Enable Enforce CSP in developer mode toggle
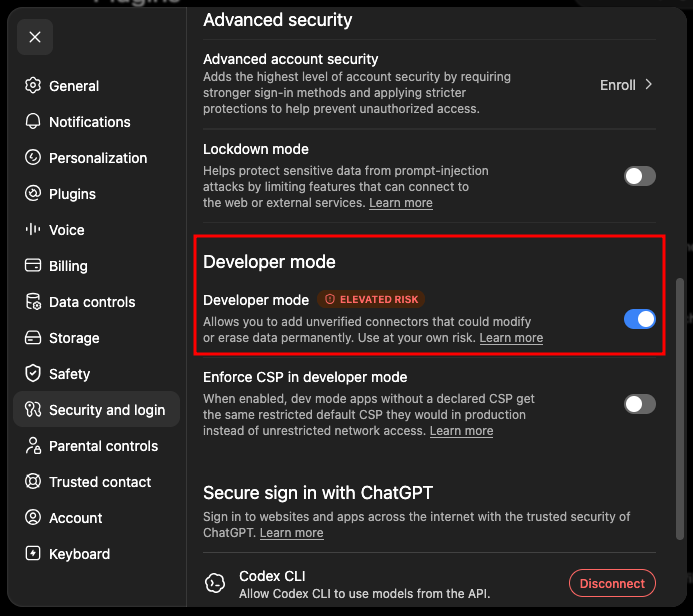The width and height of the screenshot is (693, 616). (640, 404)
